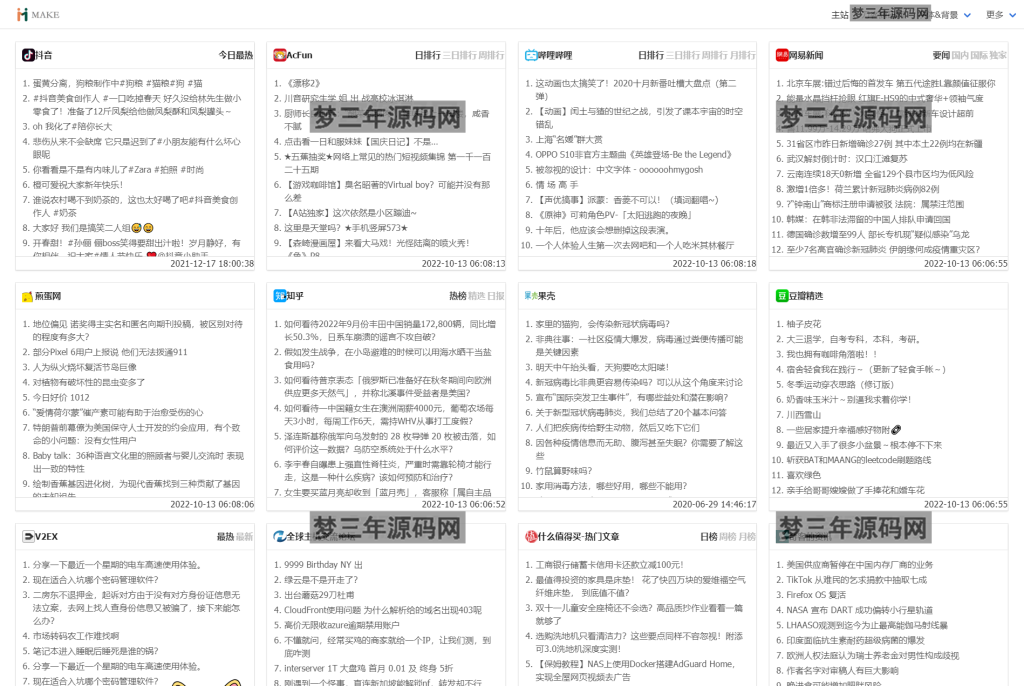Open 果壳 item '竹鼠算野味吗?'
The image size is (1024, 686).
click(x=564, y=471)
